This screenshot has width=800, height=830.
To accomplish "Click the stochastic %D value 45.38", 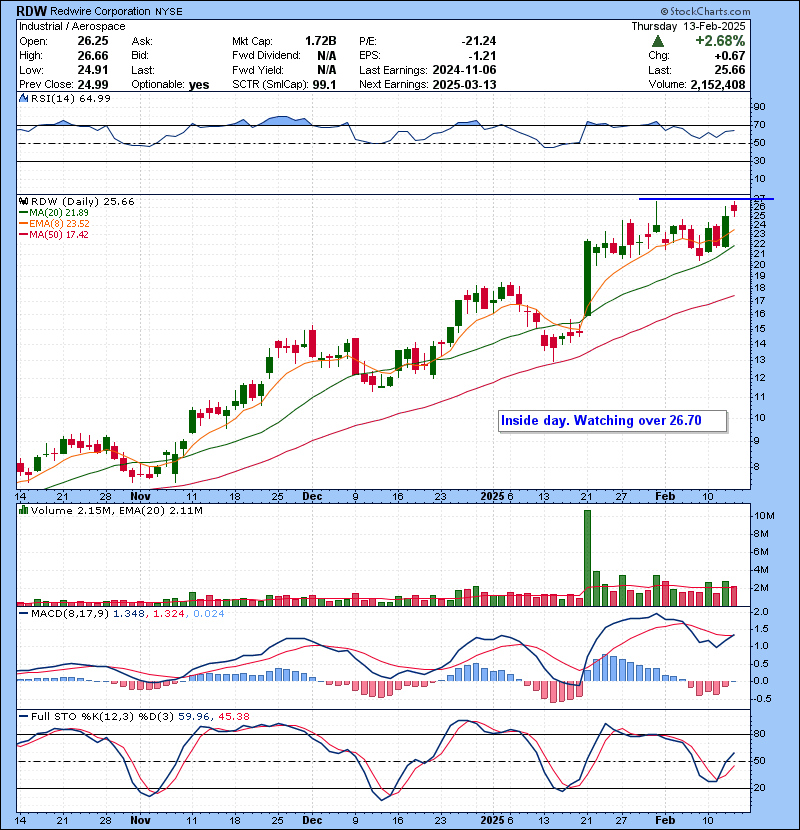I will coord(233,717).
